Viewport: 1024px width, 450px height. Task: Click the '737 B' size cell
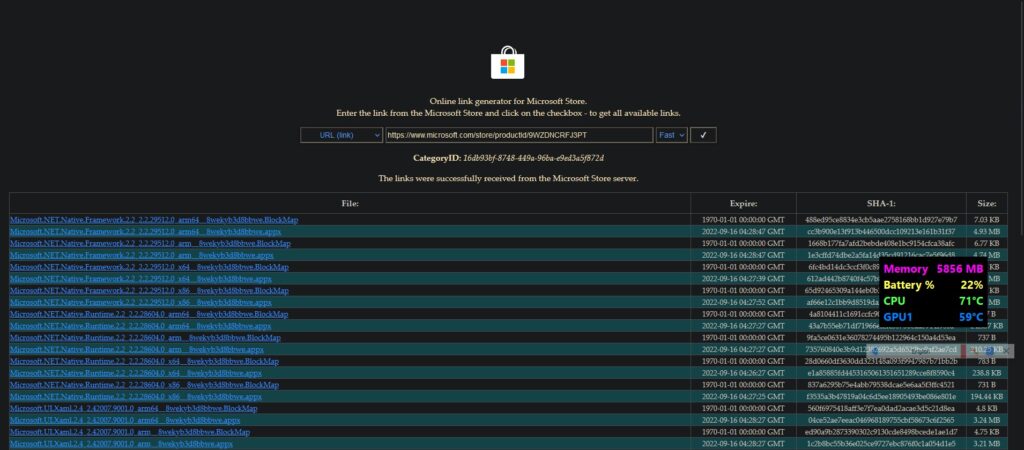coord(986,338)
